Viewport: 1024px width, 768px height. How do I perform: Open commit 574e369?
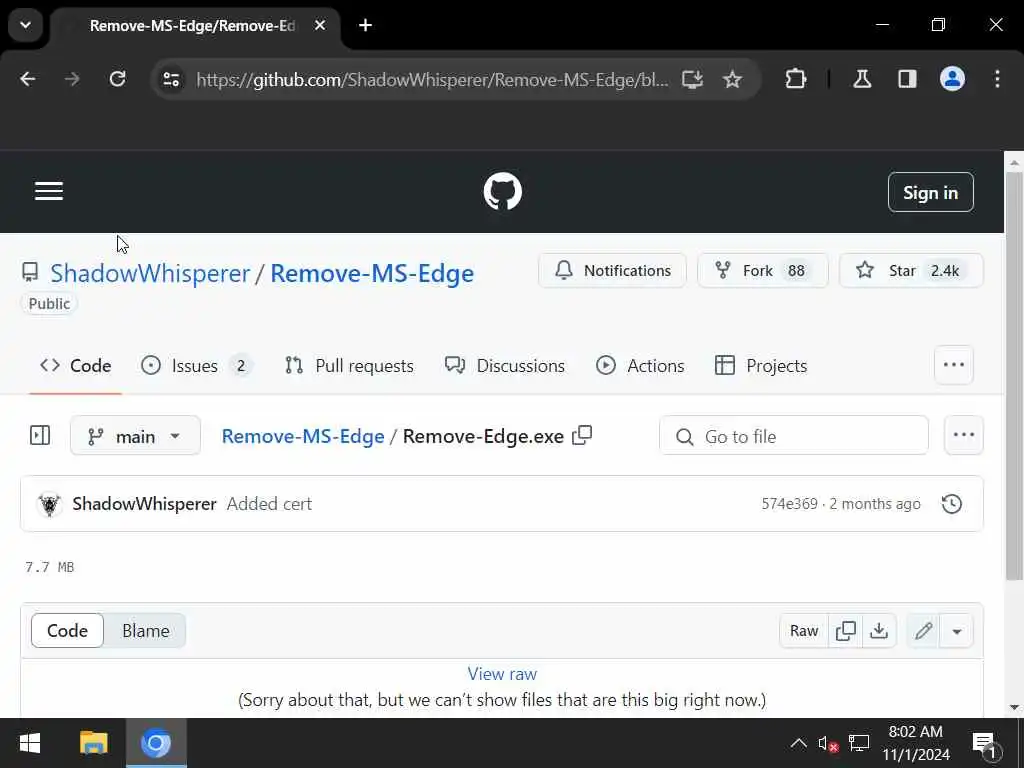(x=789, y=504)
